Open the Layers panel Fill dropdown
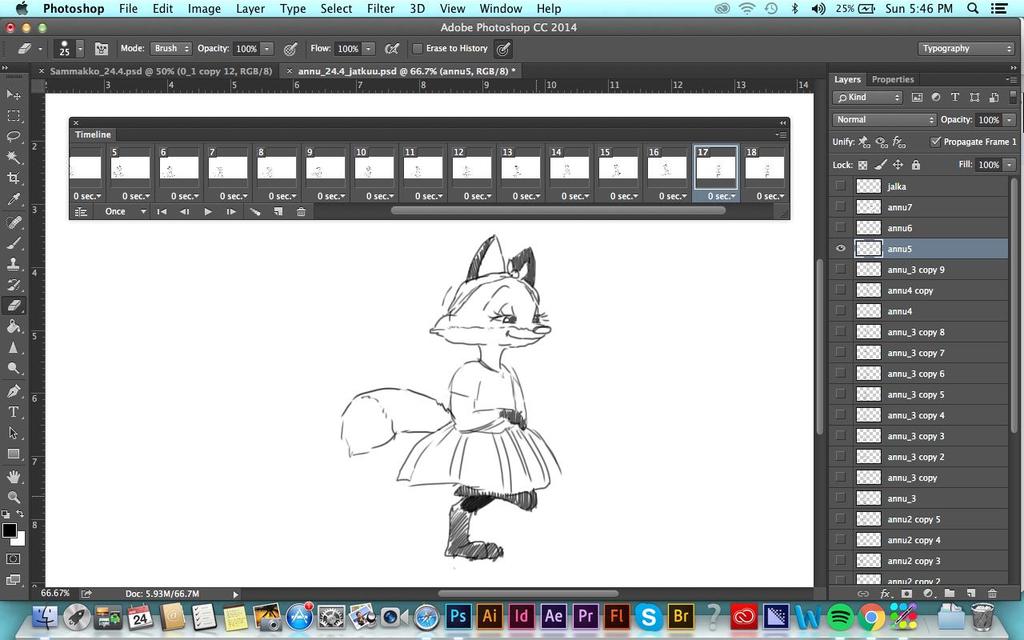Image resolution: width=1024 pixels, height=640 pixels. point(1010,165)
